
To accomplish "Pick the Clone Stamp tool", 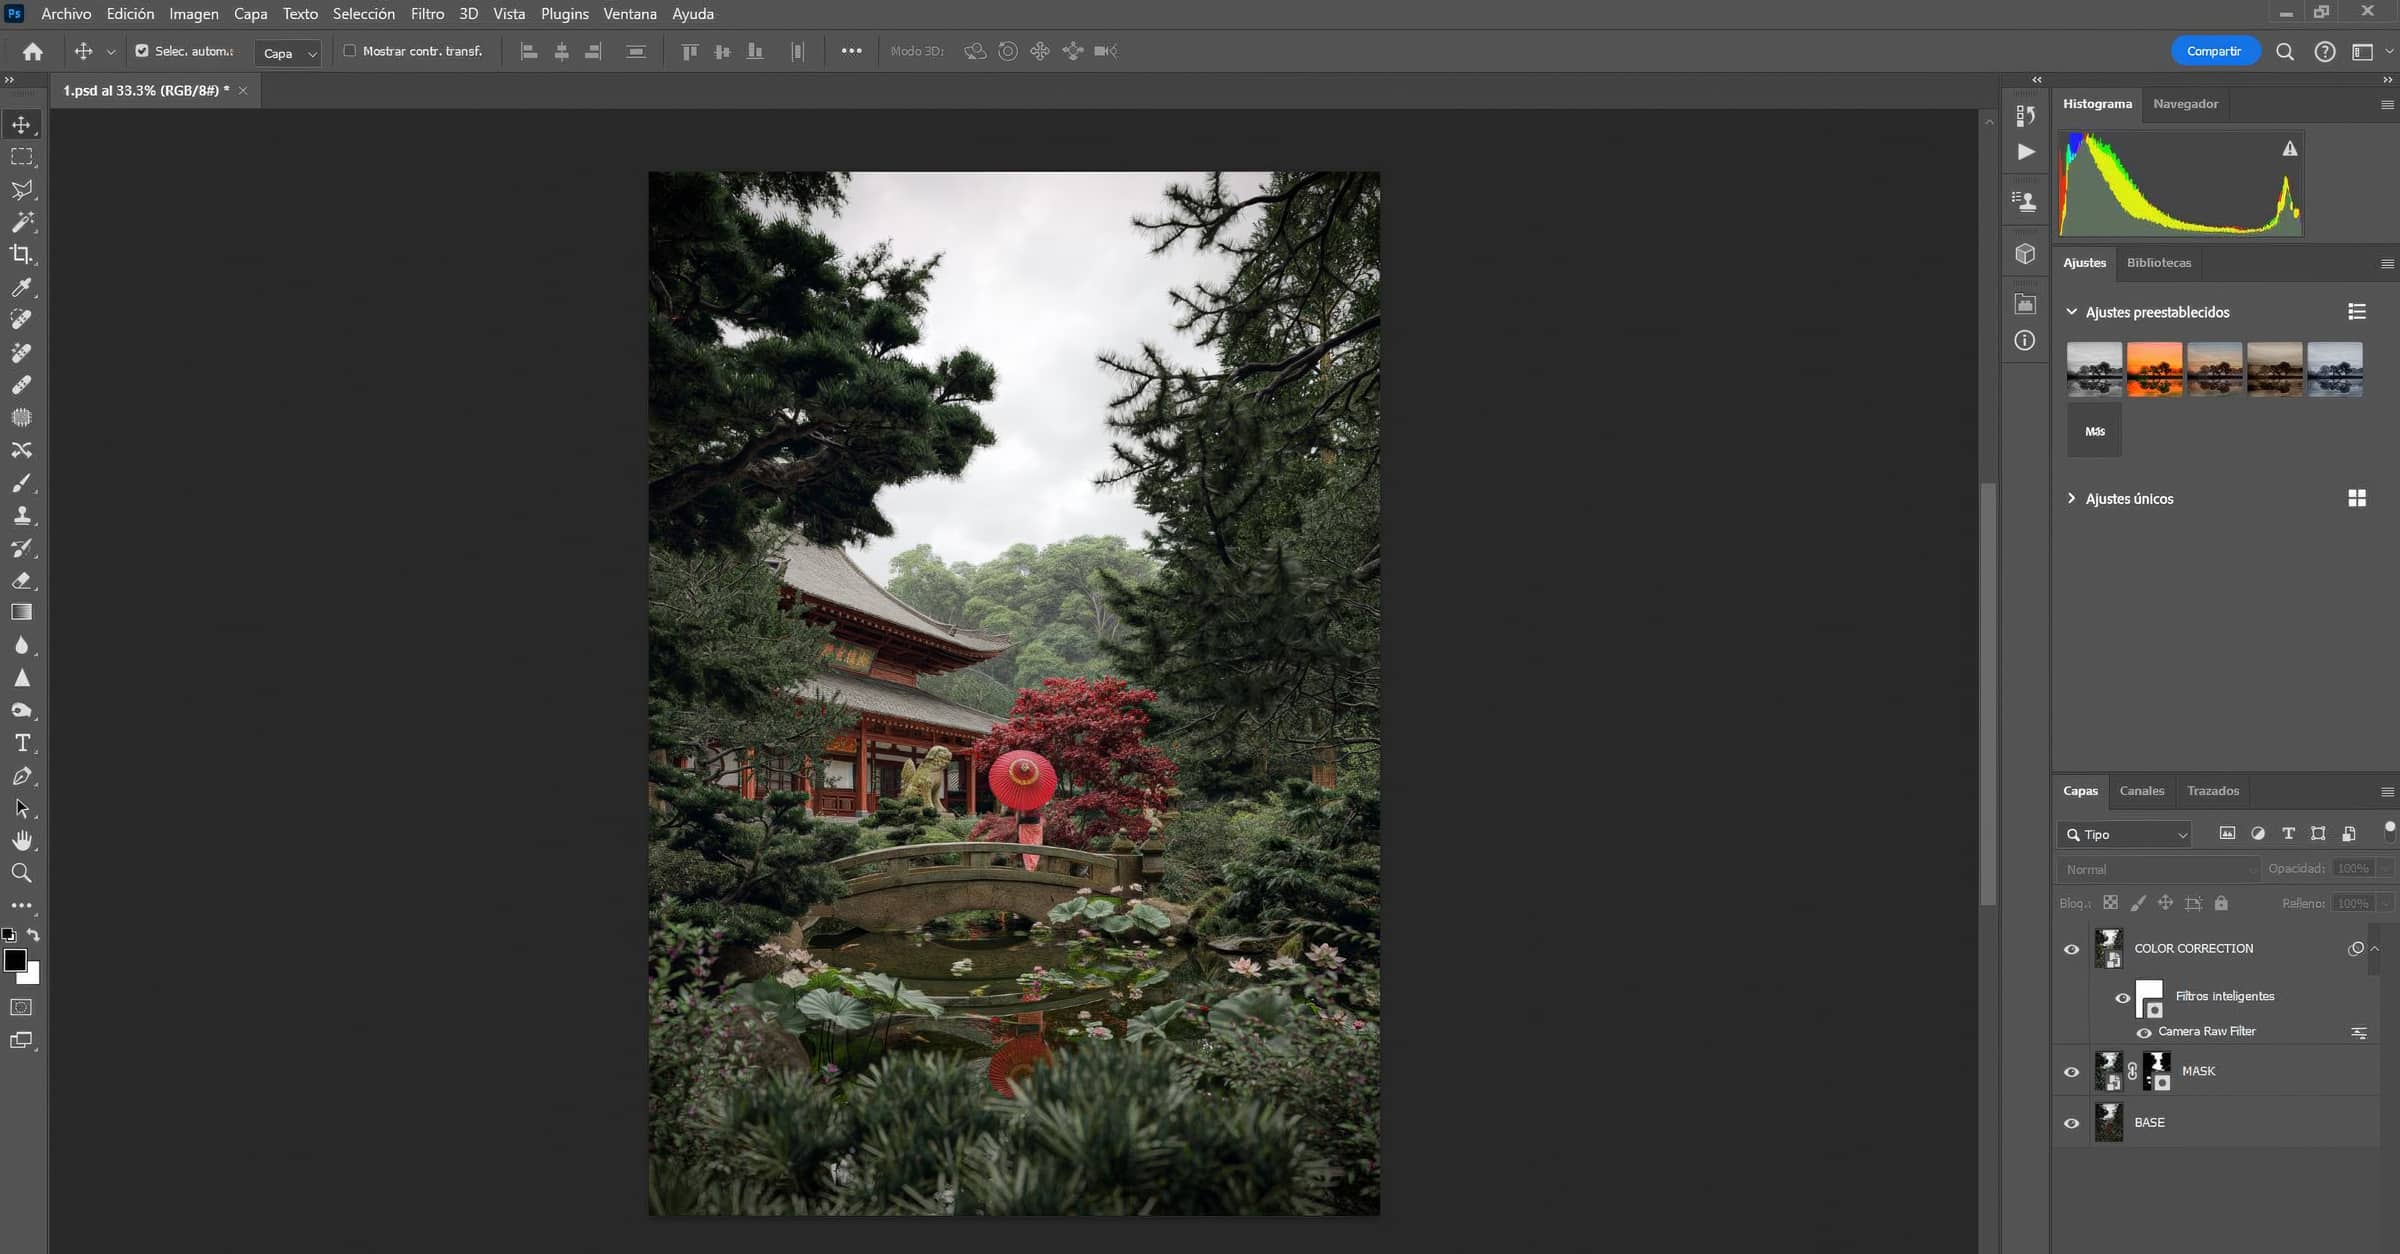I will pos(21,515).
